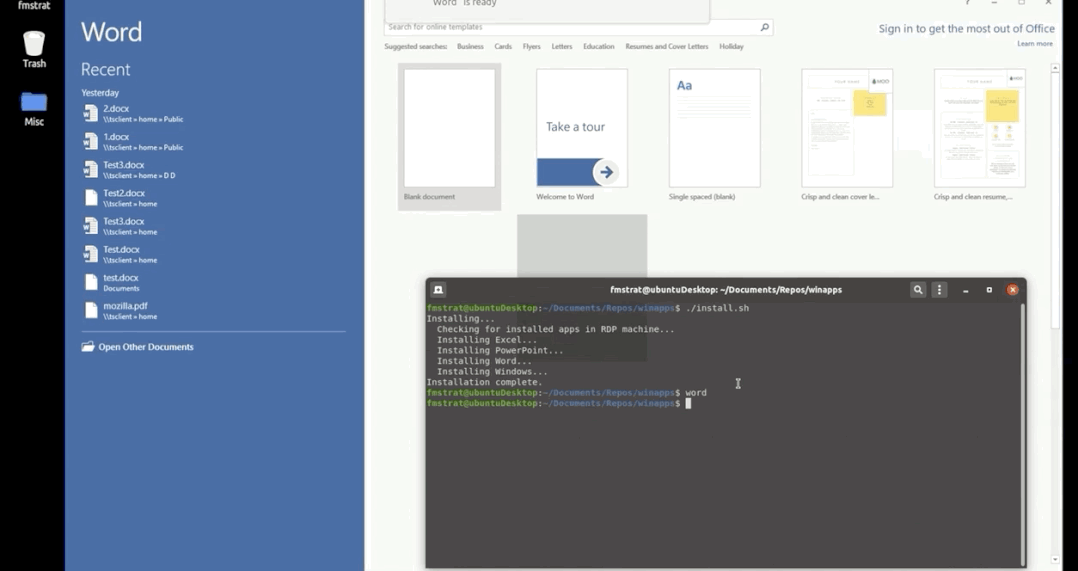This screenshot has height=571, width=1078.
Task: Click the terminal search icon
Action: click(x=918, y=290)
